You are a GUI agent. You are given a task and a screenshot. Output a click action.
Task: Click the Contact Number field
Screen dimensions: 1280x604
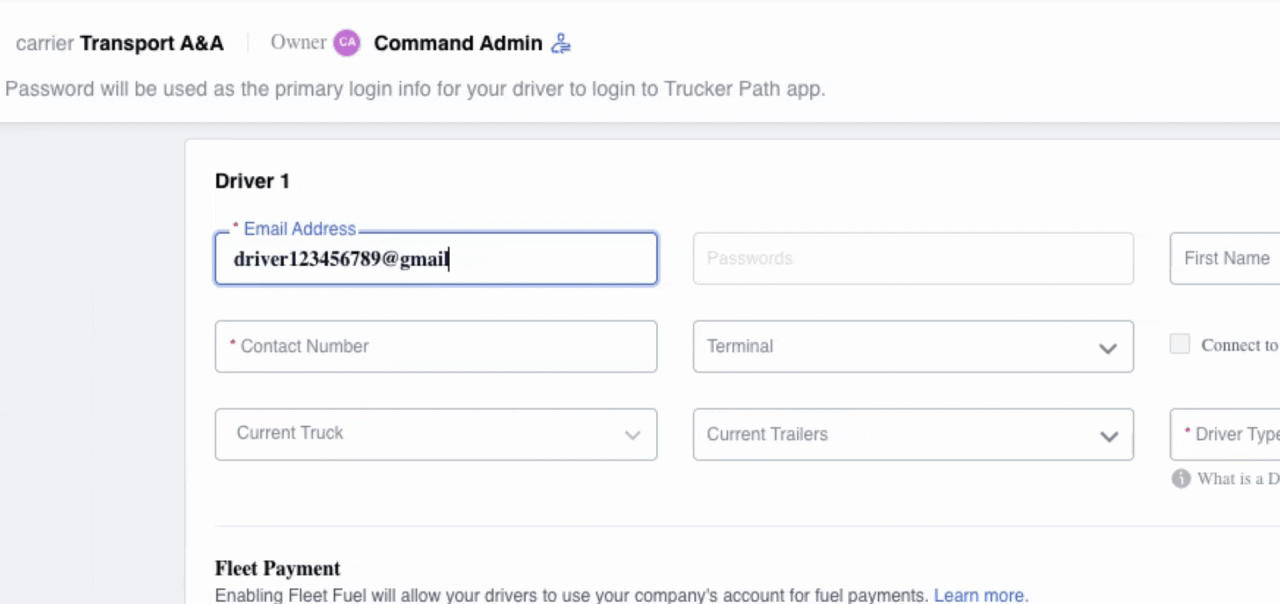(x=435, y=346)
